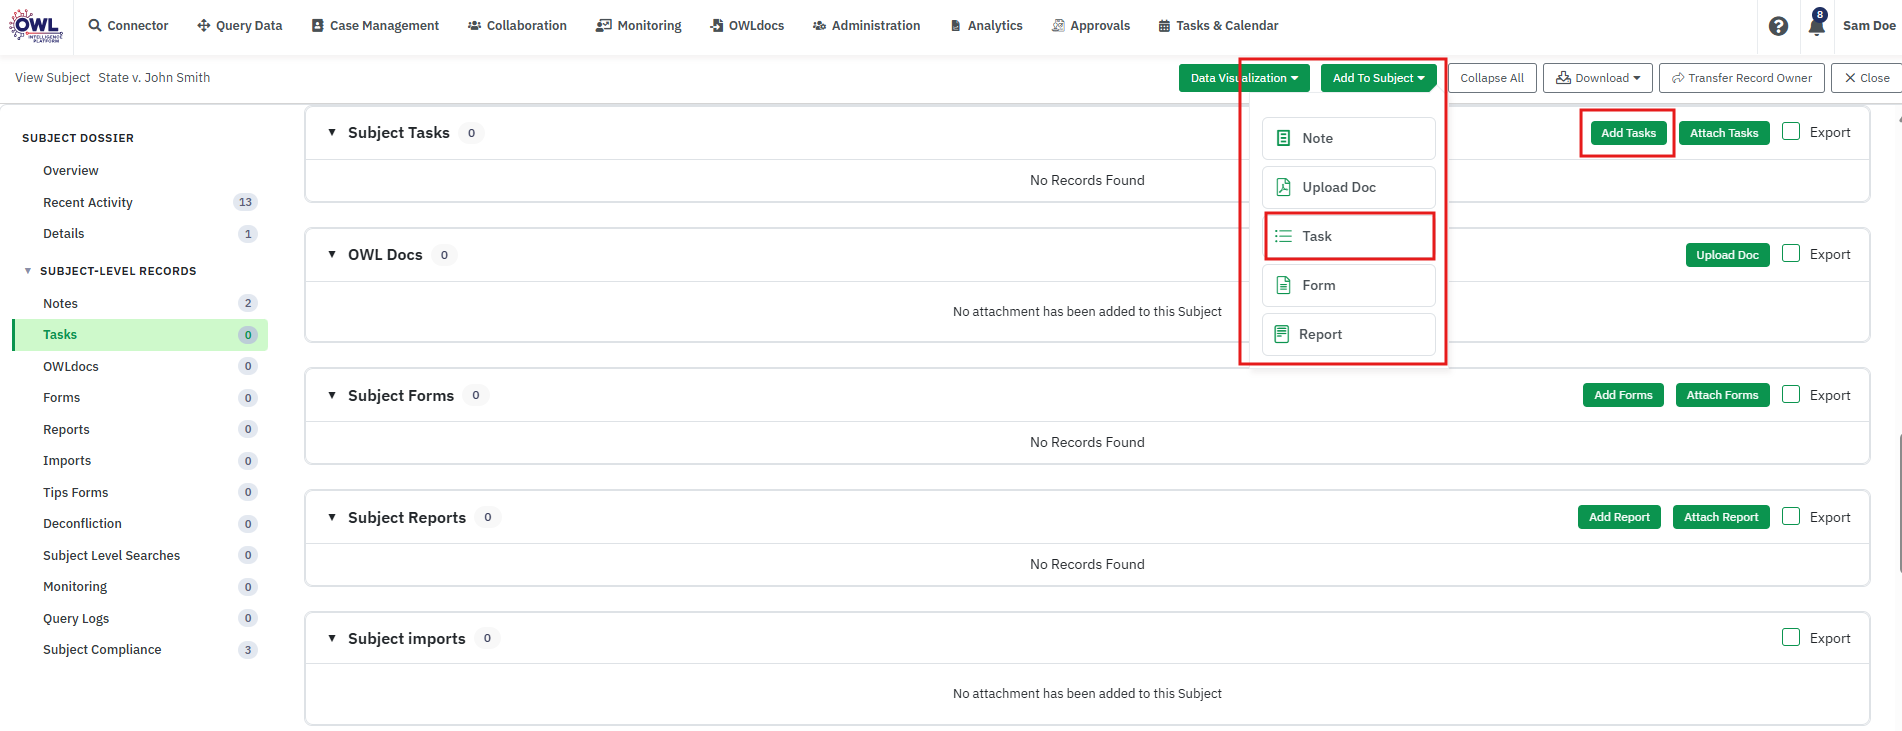Click the Administration users-gear icon
The height and width of the screenshot is (731, 1902).
[819, 25]
